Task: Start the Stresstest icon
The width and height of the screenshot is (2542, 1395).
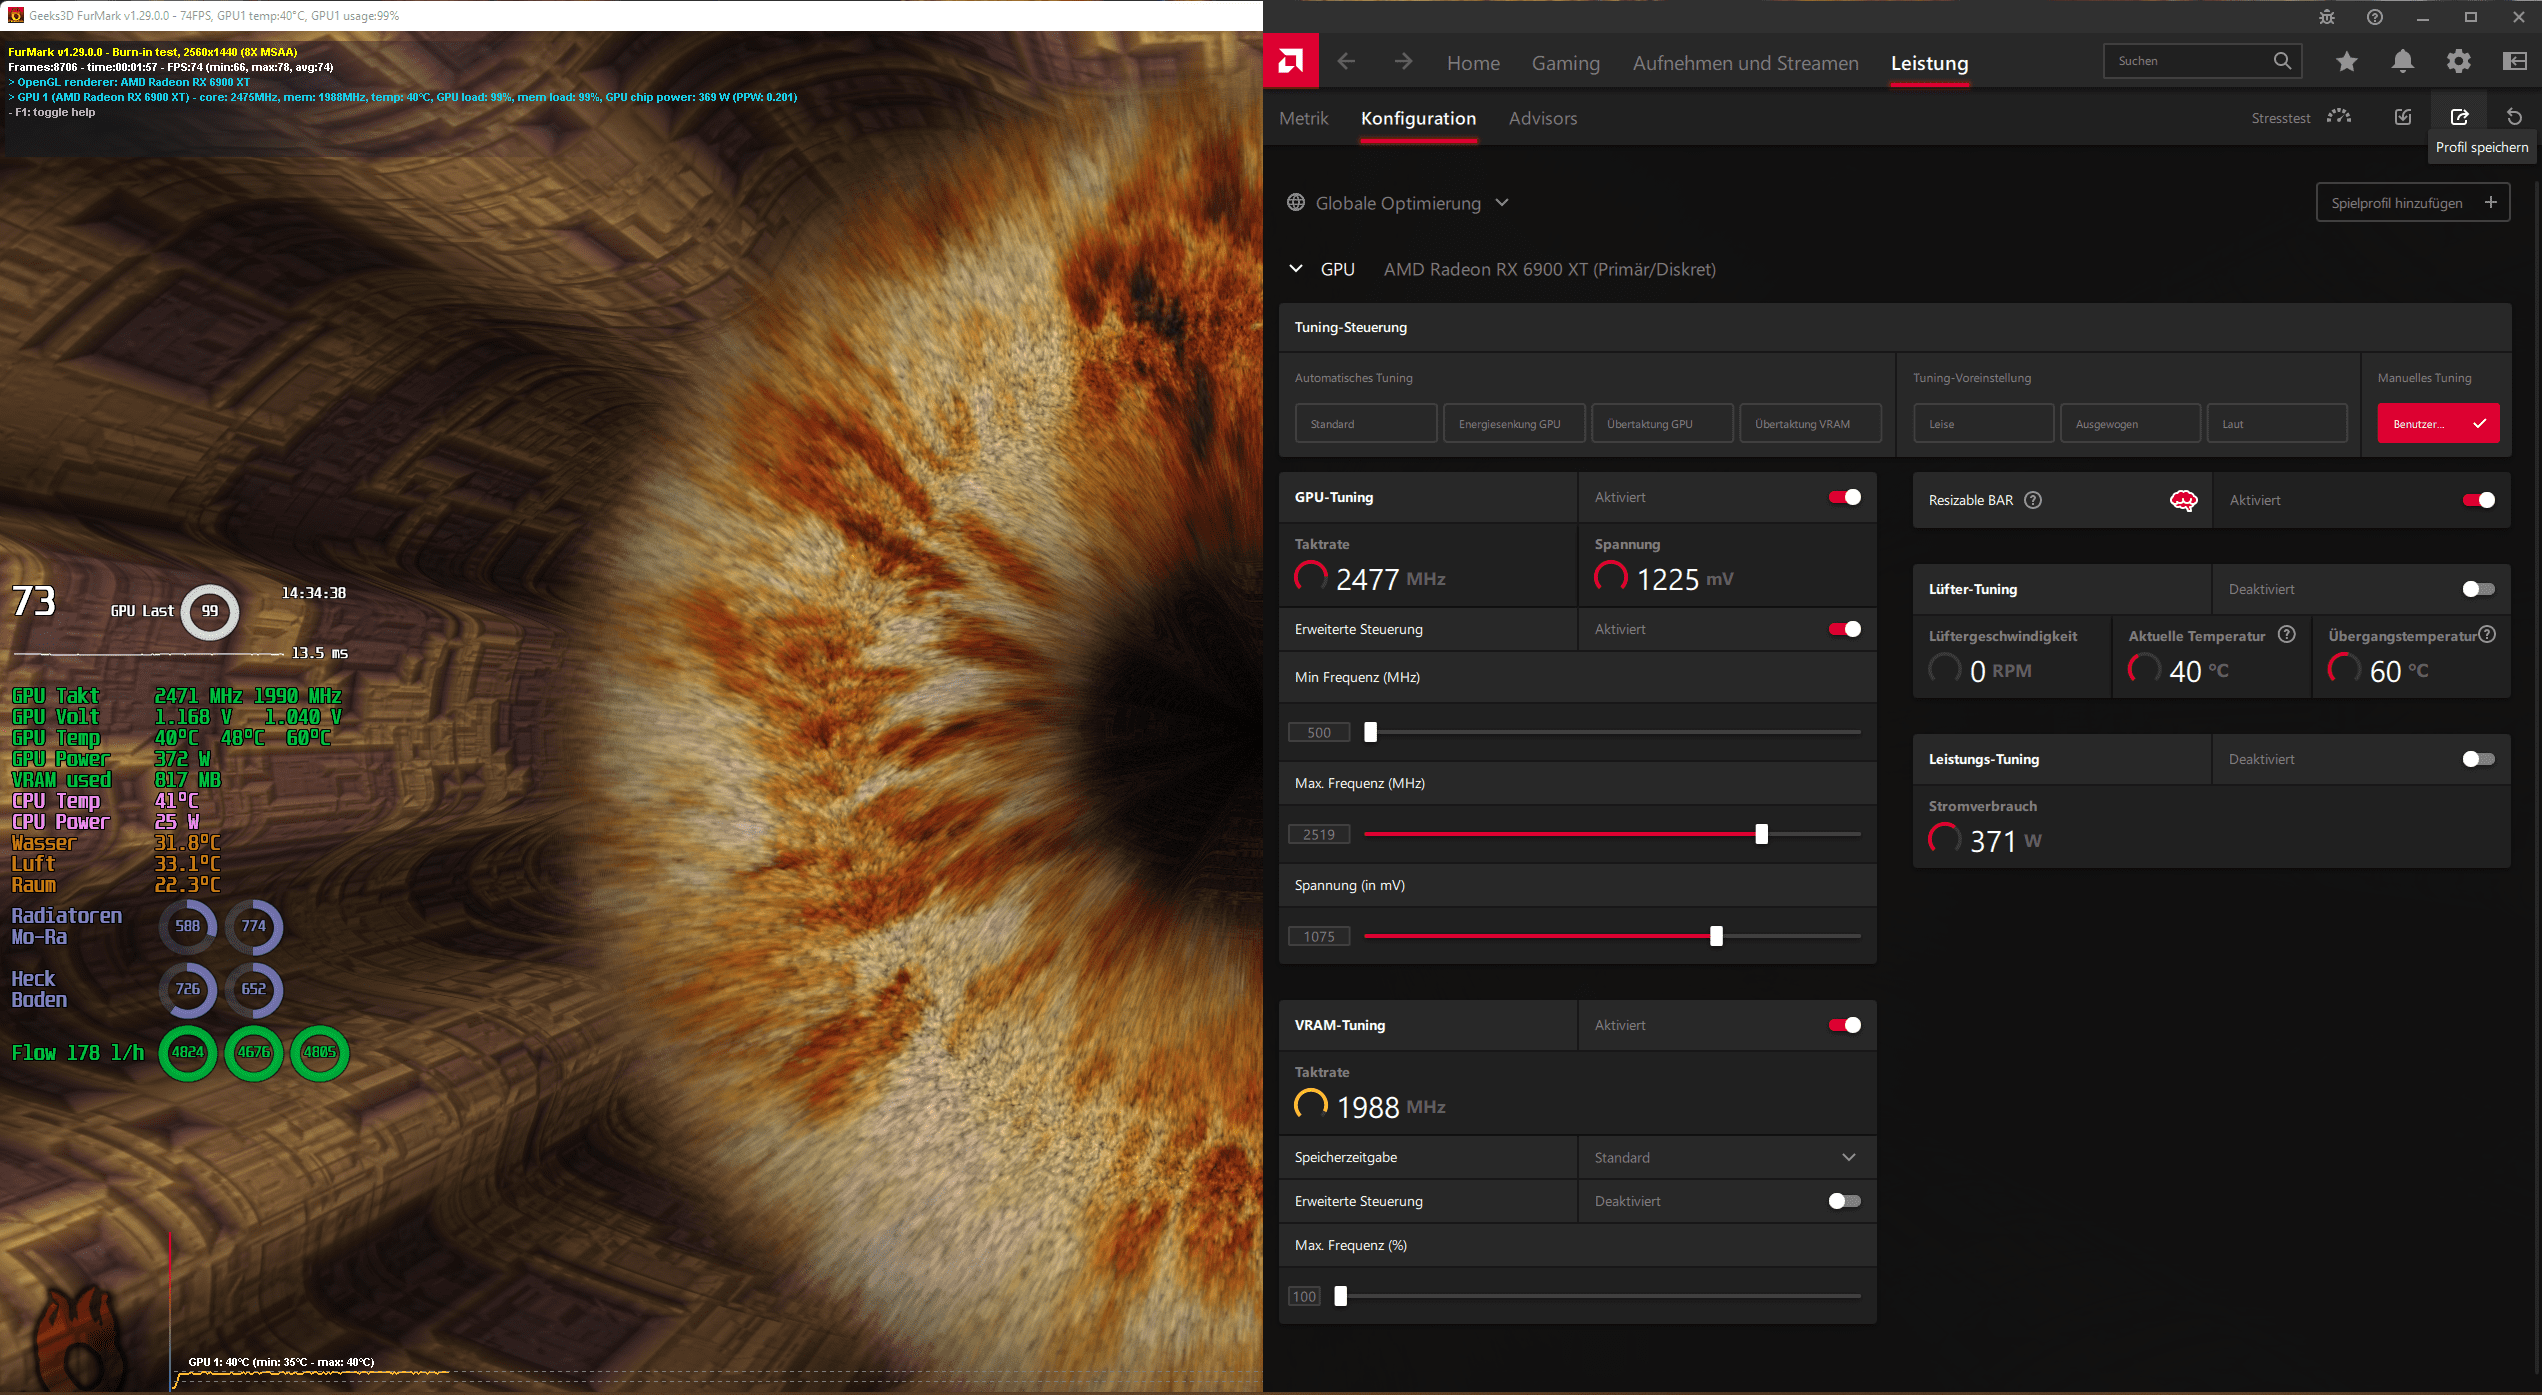Action: coord(2339,117)
